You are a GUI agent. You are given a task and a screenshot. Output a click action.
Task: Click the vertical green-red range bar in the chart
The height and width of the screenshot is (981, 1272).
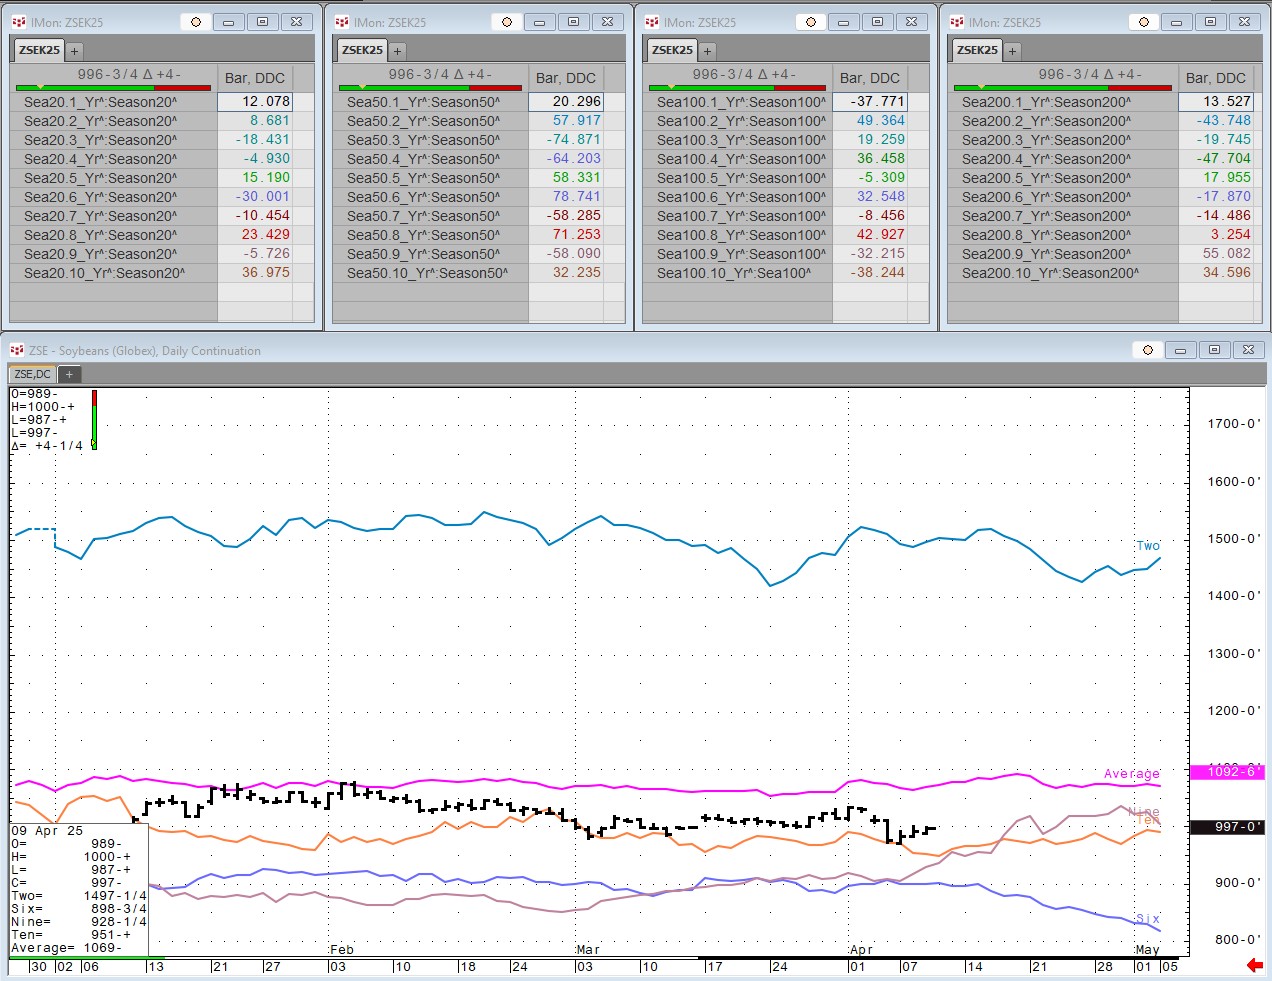pos(94,420)
